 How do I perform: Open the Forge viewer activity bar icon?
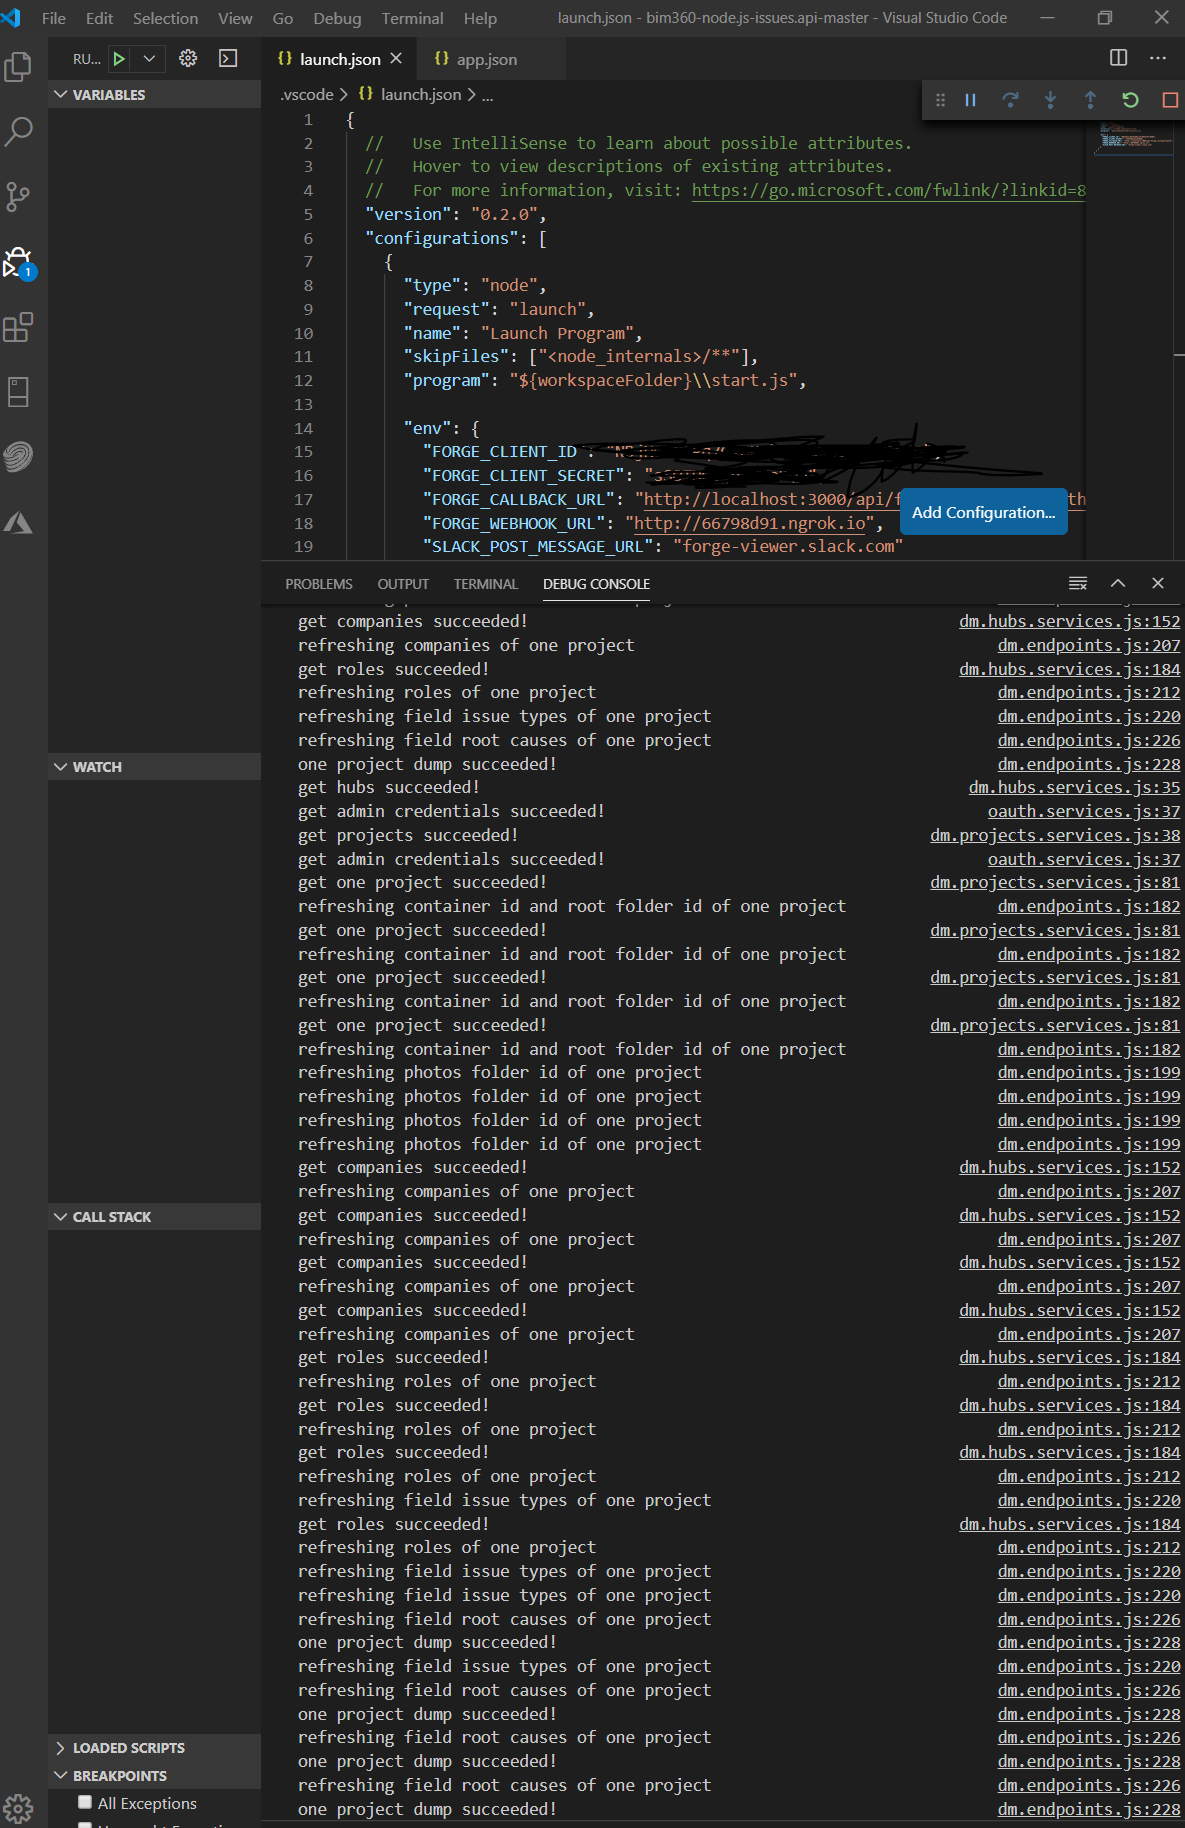[18, 457]
